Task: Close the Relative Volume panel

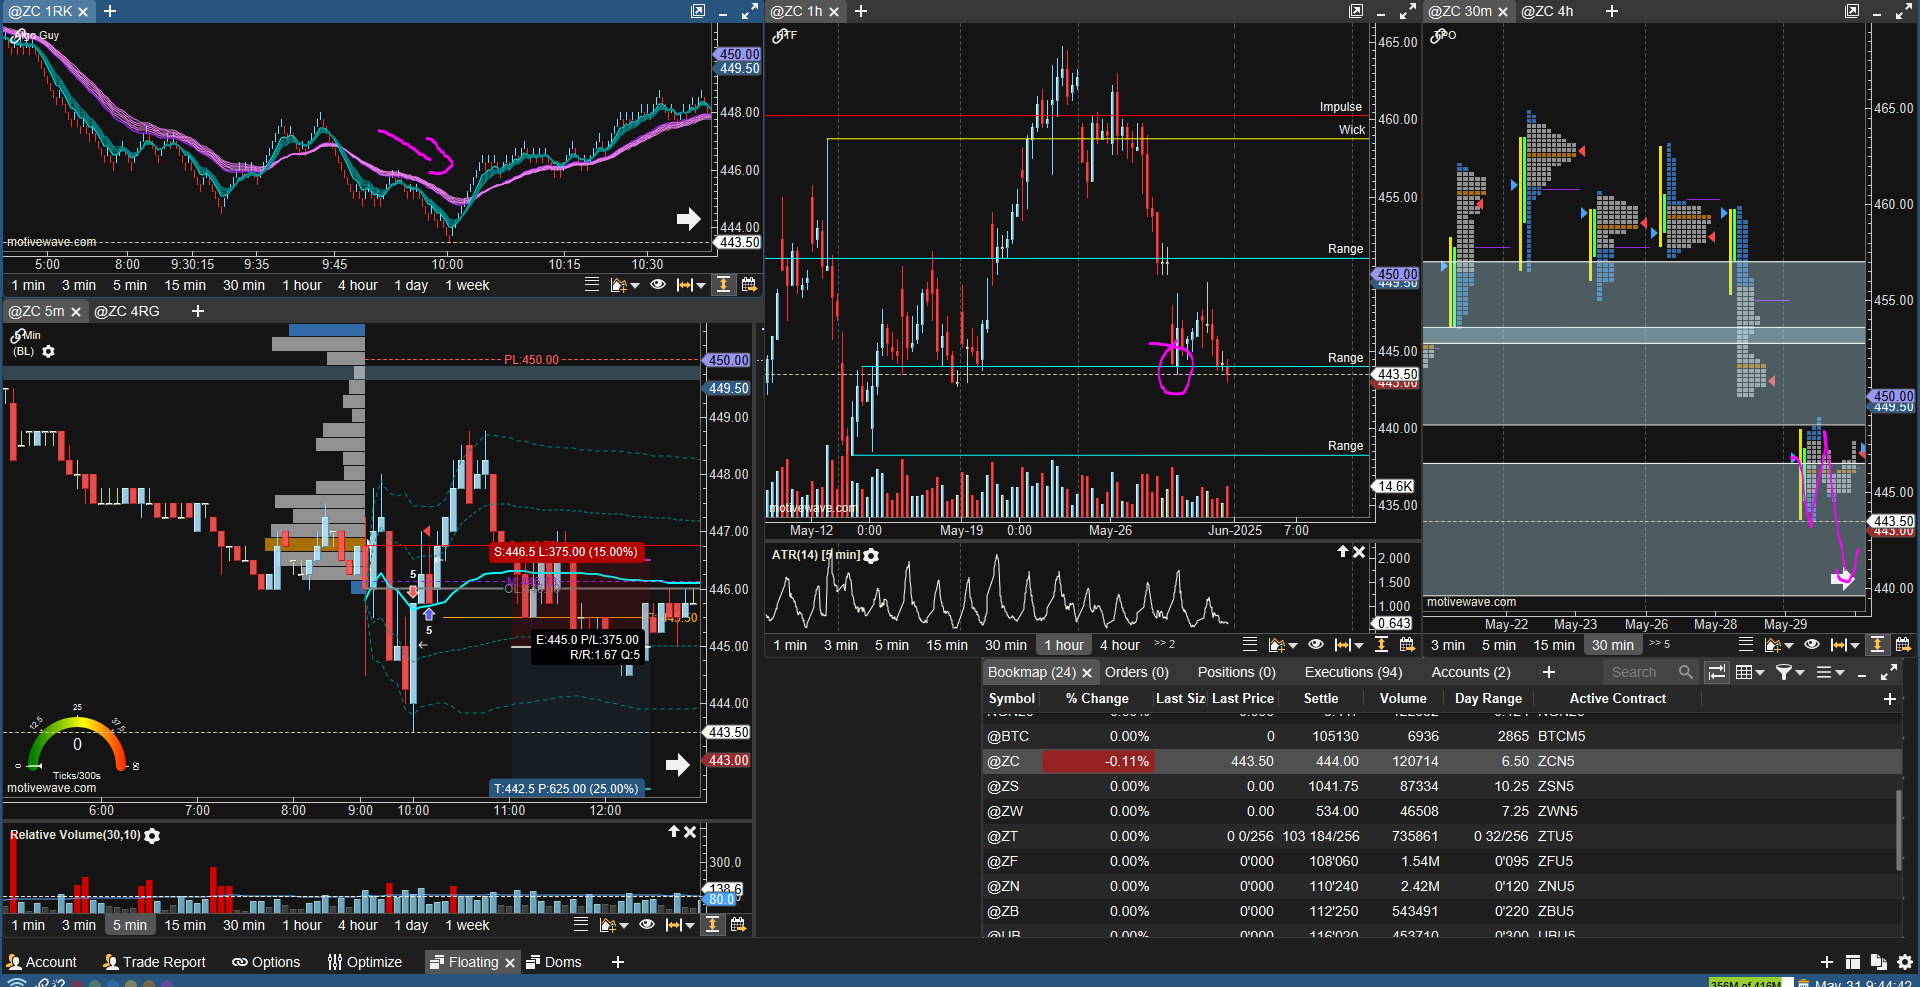Action: [x=690, y=832]
